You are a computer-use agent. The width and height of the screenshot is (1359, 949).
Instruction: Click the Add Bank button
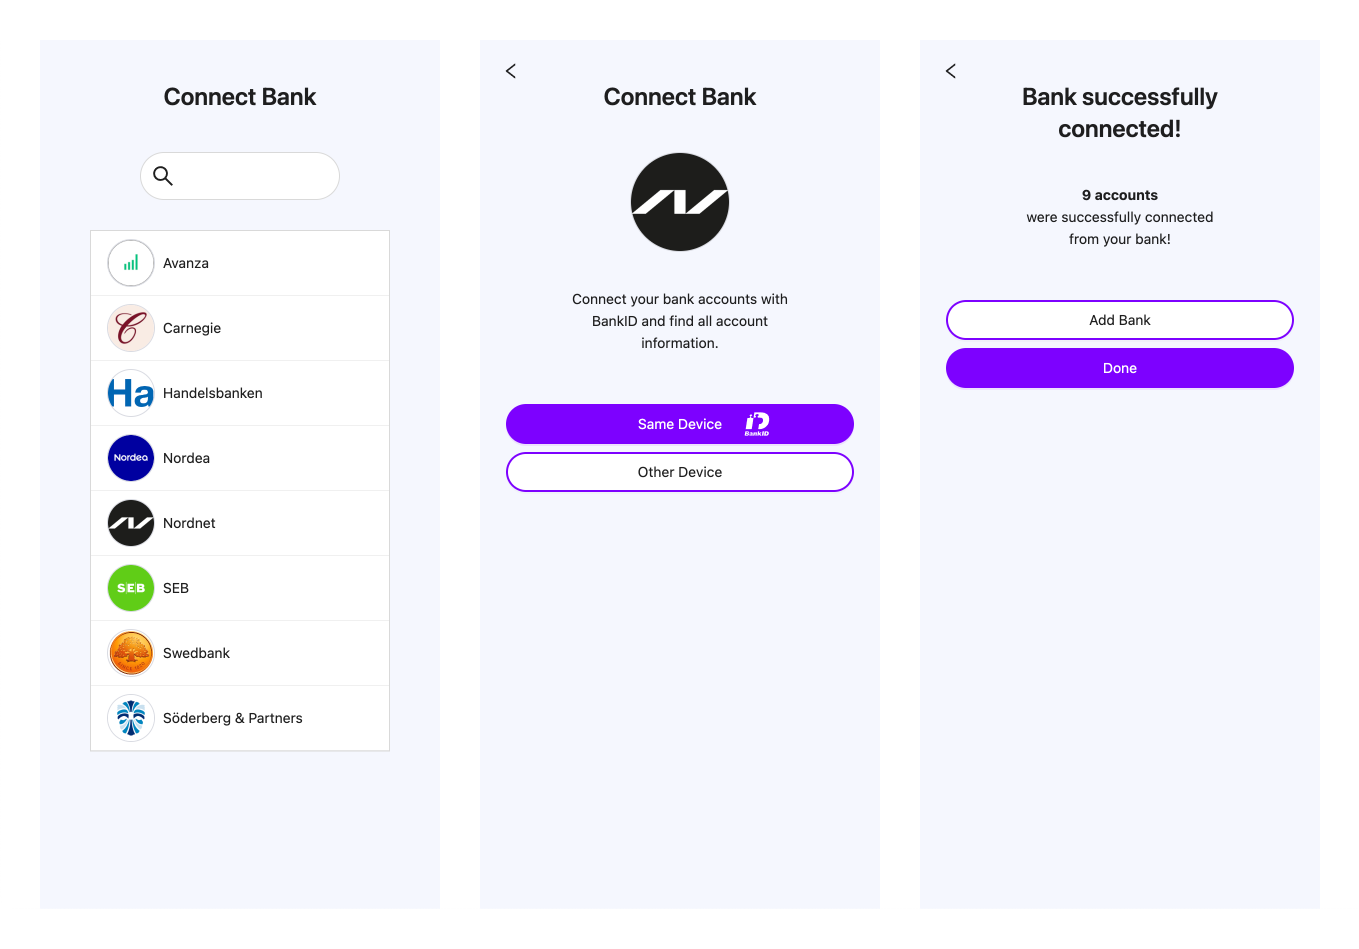click(x=1119, y=320)
